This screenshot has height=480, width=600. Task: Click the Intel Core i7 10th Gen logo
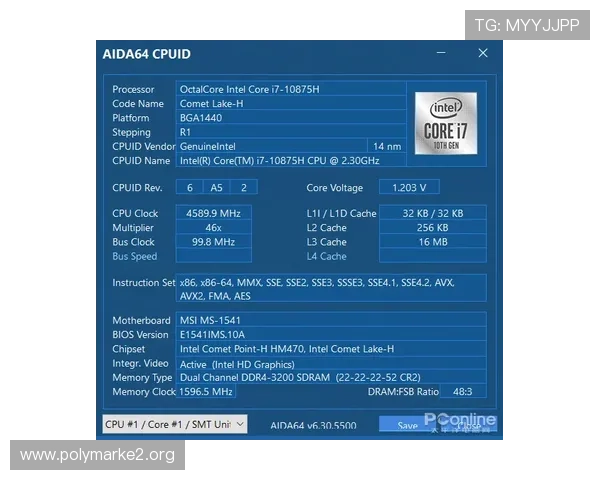click(446, 123)
